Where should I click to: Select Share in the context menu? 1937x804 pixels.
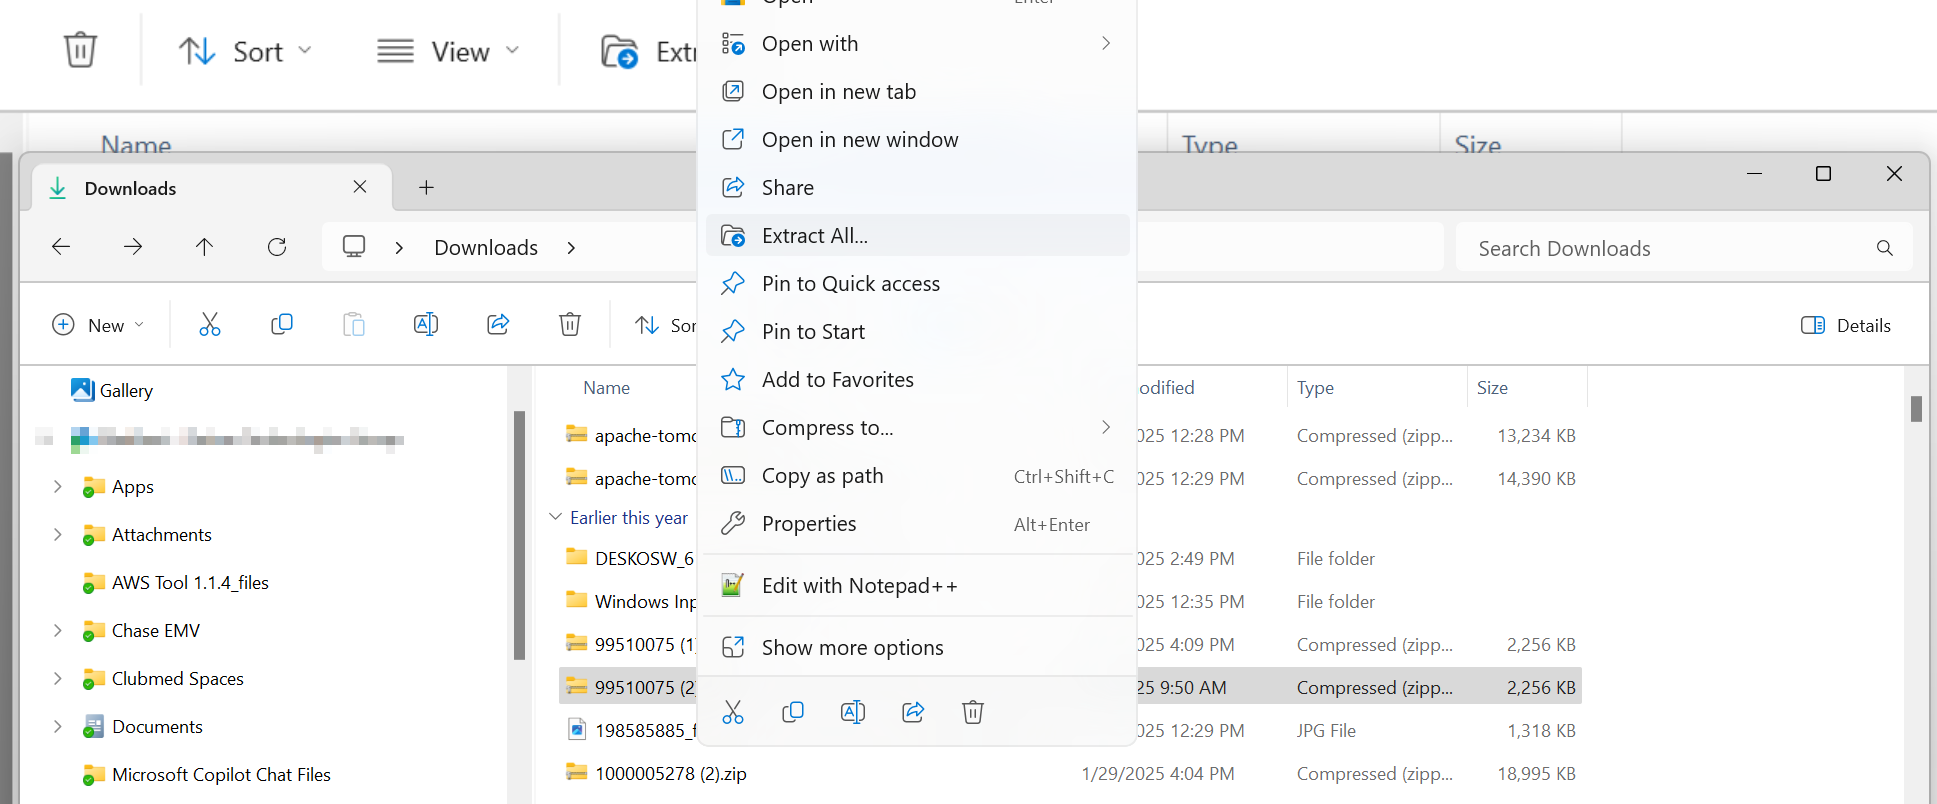coord(917,187)
